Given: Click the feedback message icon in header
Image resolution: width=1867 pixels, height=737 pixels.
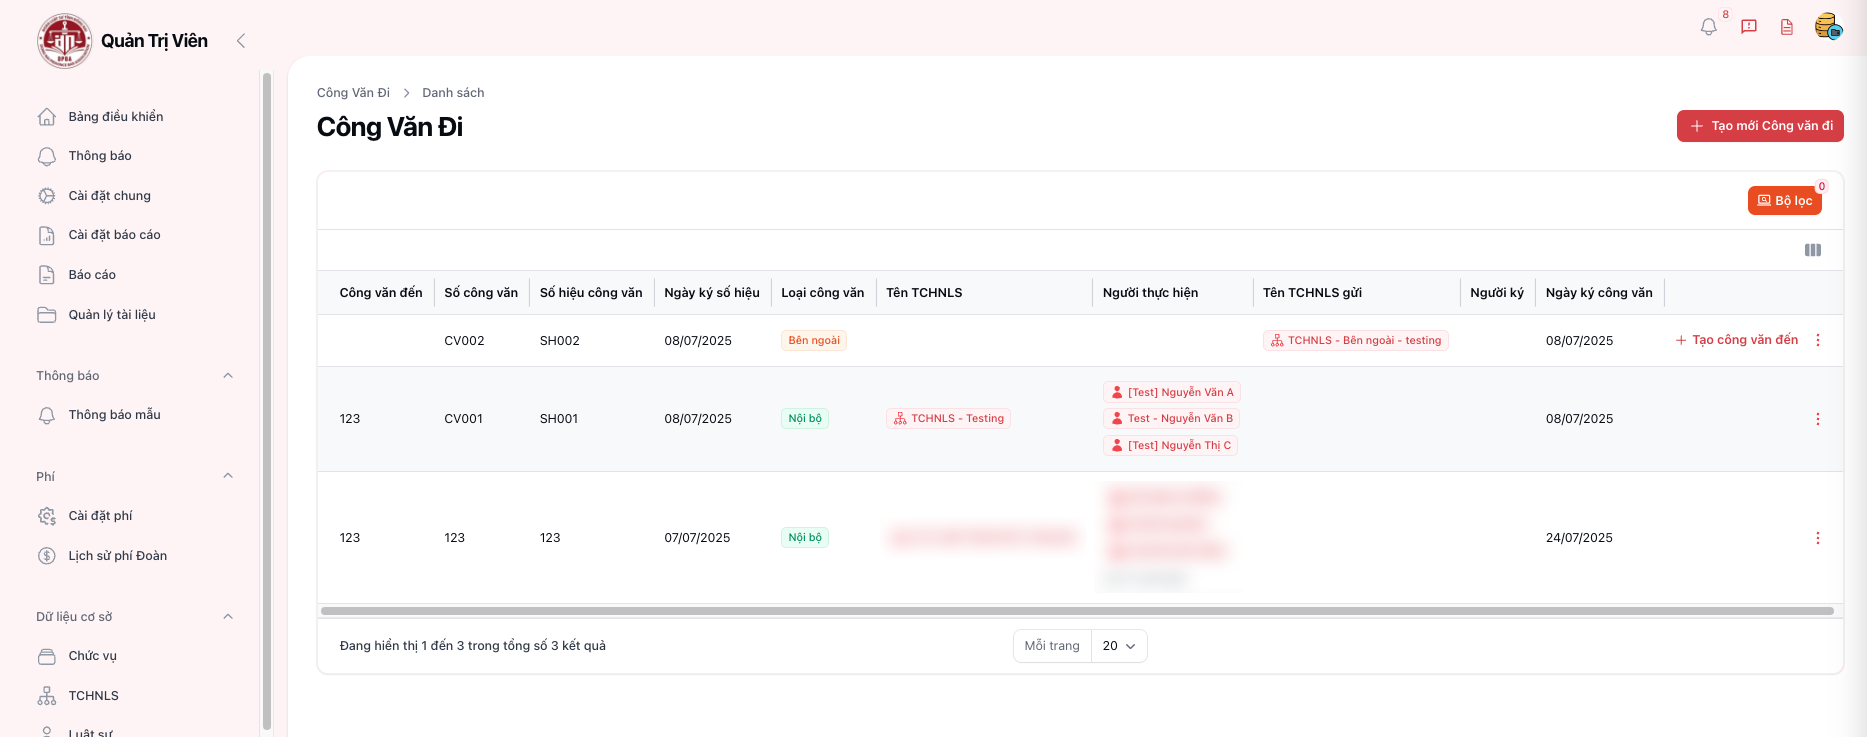Looking at the screenshot, I should coord(1749,27).
